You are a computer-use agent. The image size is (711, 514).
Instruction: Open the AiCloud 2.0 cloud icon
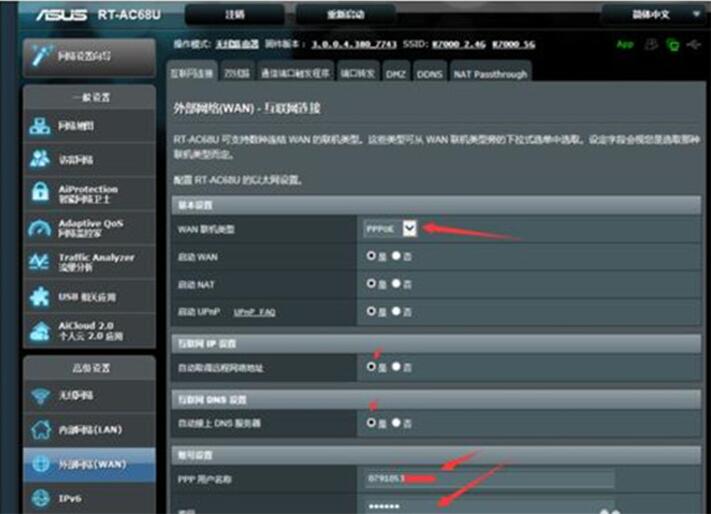coord(40,331)
